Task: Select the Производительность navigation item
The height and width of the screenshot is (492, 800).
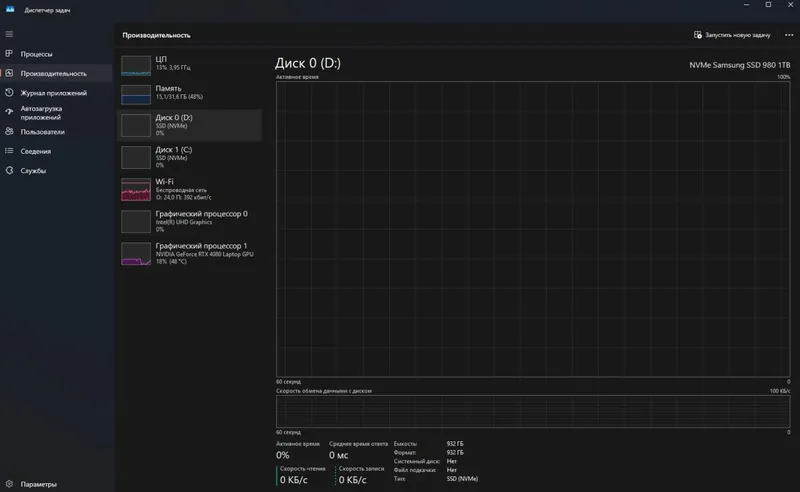Action: 56,73
